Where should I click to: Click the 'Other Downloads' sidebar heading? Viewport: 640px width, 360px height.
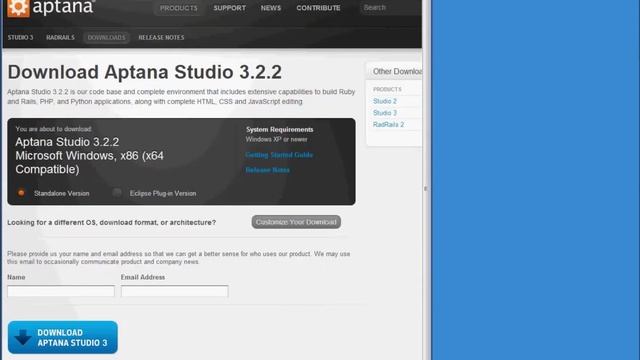[397, 71]
